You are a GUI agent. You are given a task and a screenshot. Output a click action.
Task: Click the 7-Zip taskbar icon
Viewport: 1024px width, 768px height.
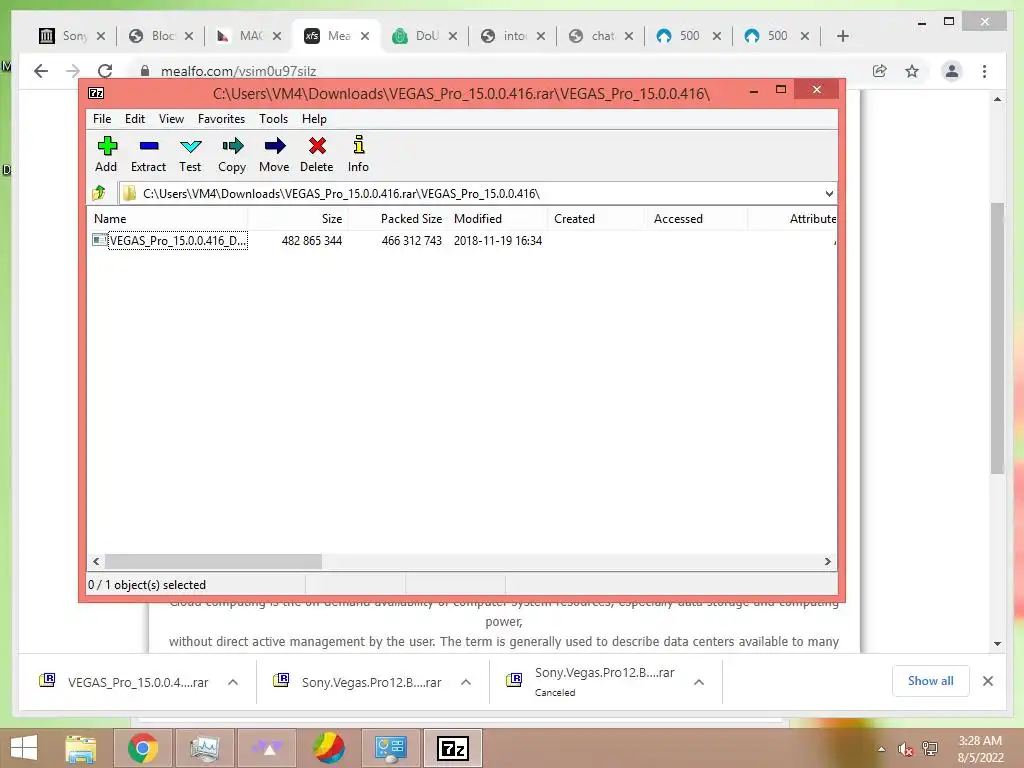pyautogui.click(x=453, y=748)
